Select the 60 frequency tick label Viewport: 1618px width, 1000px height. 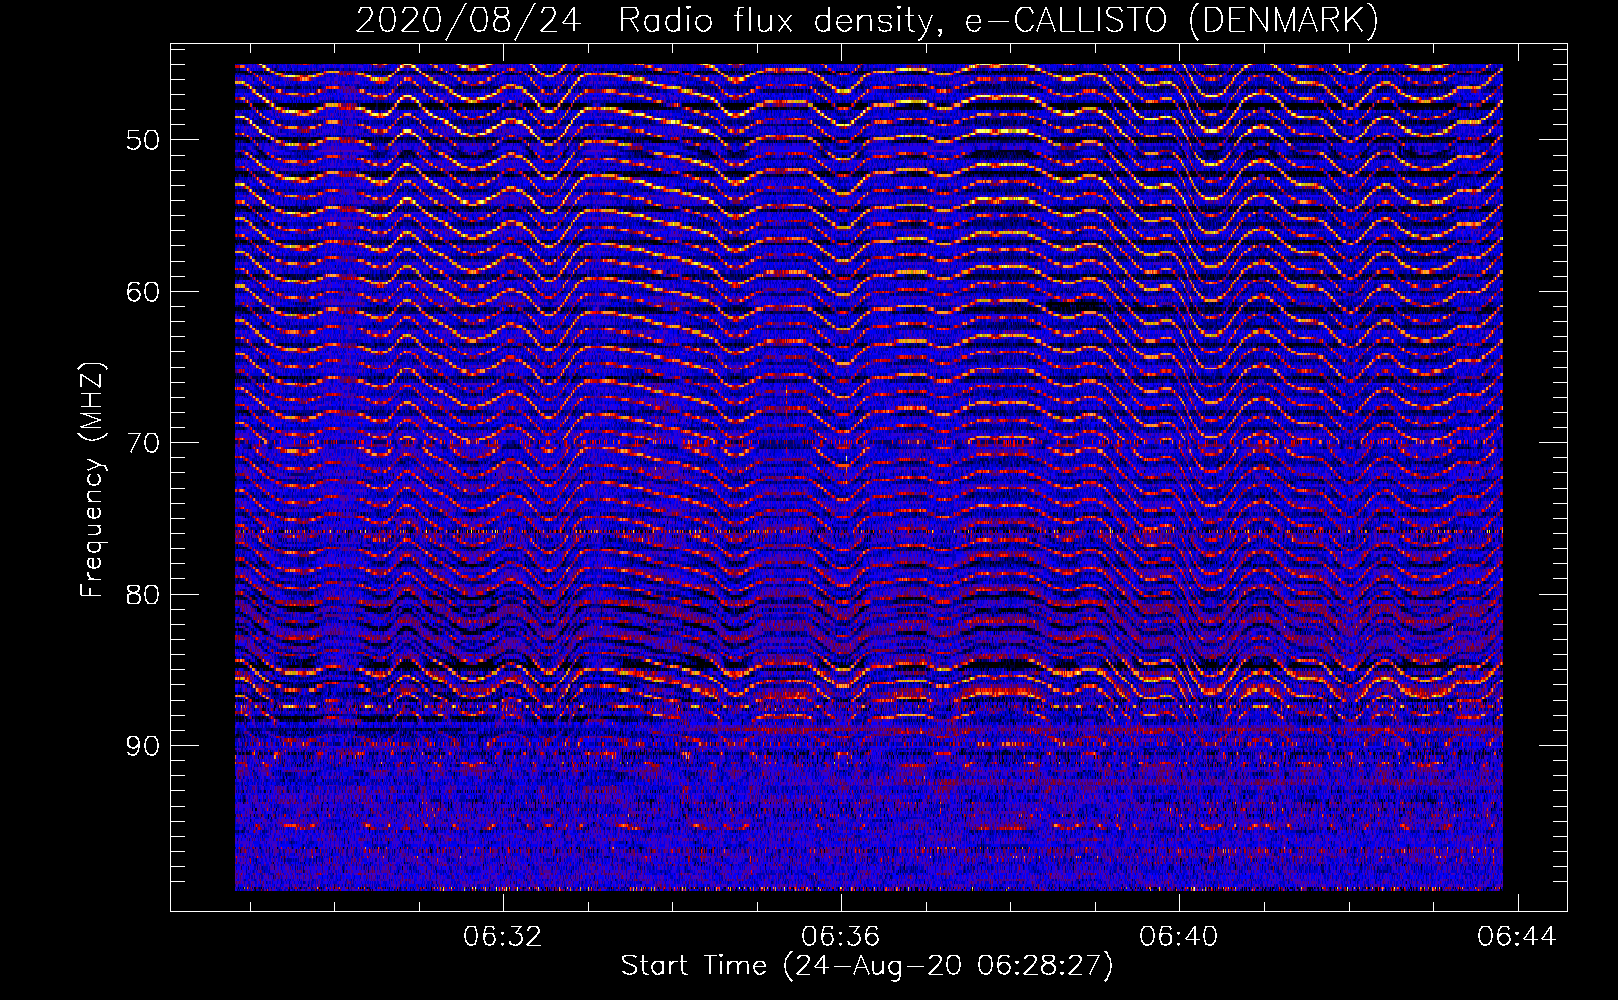(143, 292)
